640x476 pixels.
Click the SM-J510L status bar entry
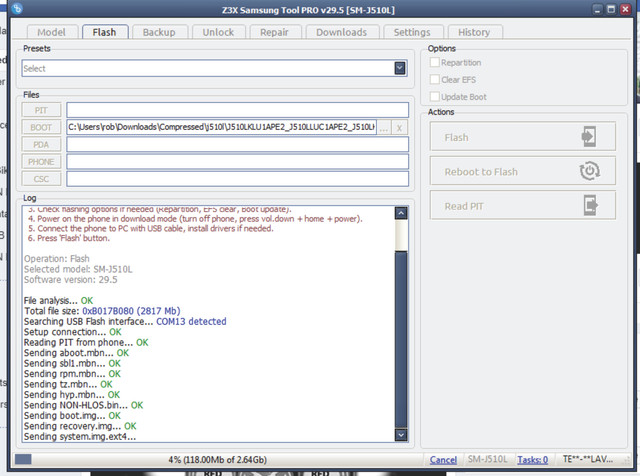click(x=488, y=459)
